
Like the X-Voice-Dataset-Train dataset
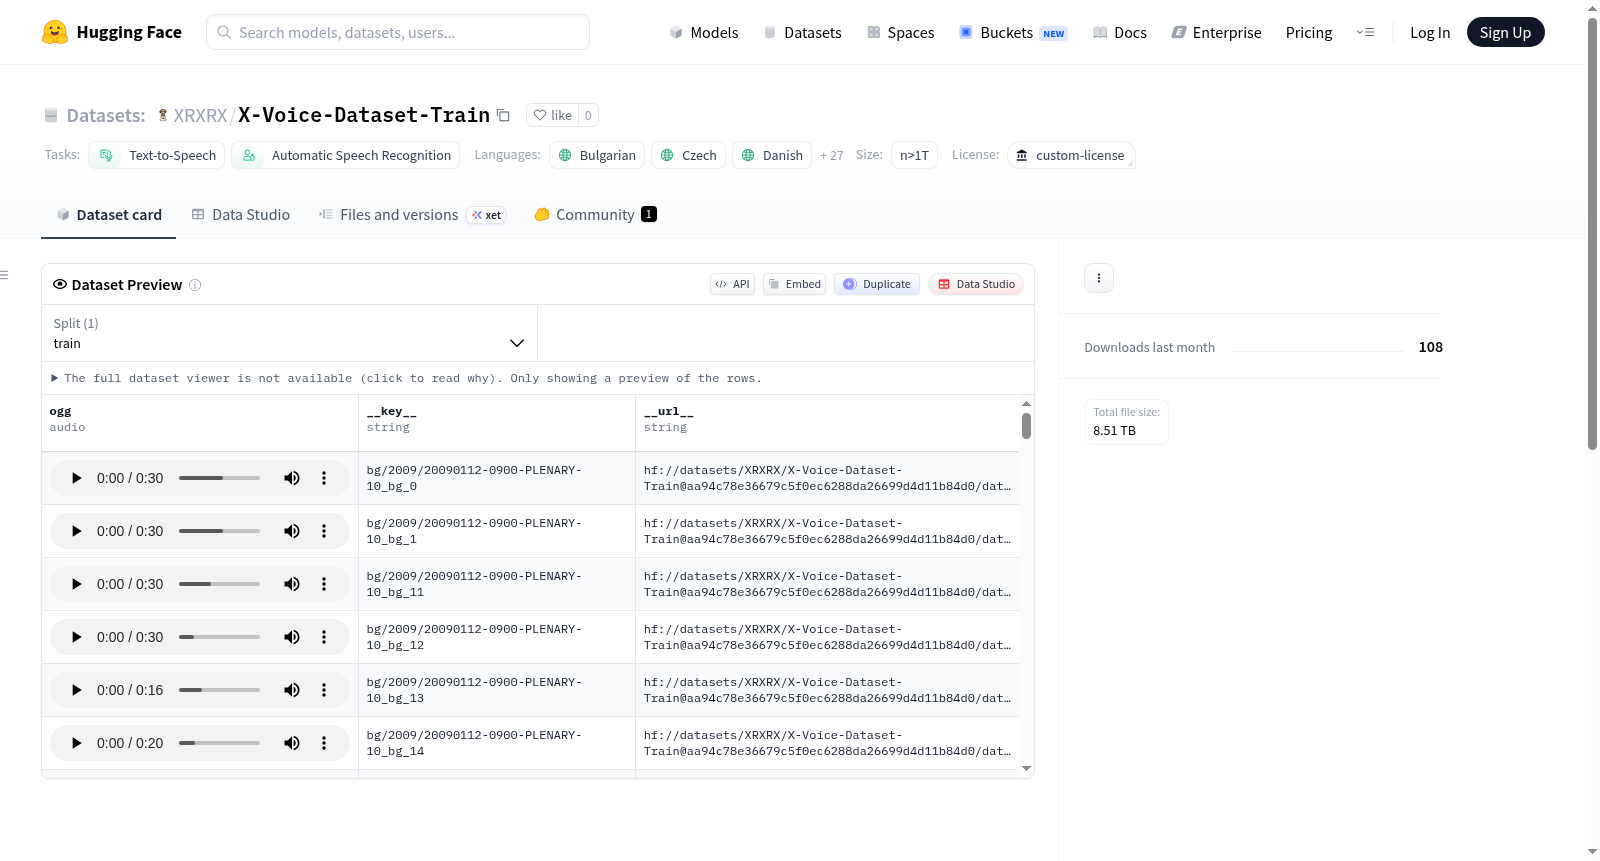[x=552, y=115]
